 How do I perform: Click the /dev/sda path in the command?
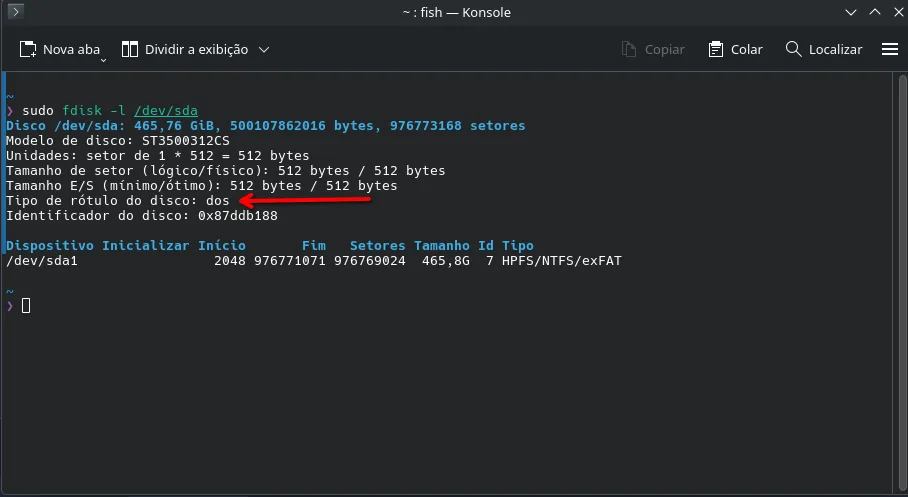(x=166, y=111)
